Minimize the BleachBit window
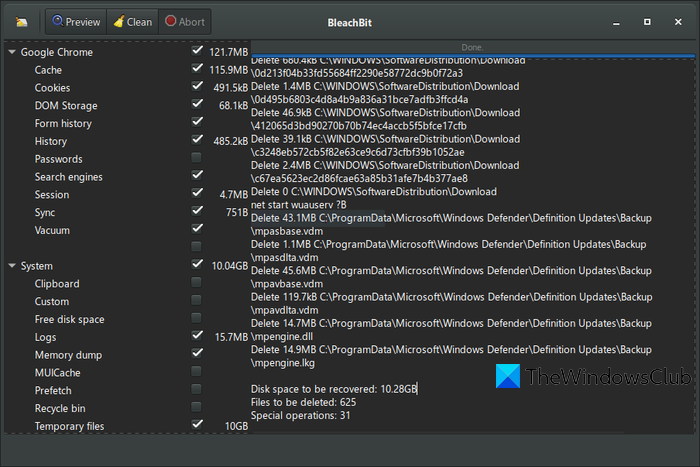Viewport: 700px width, 467px height. 618,21
